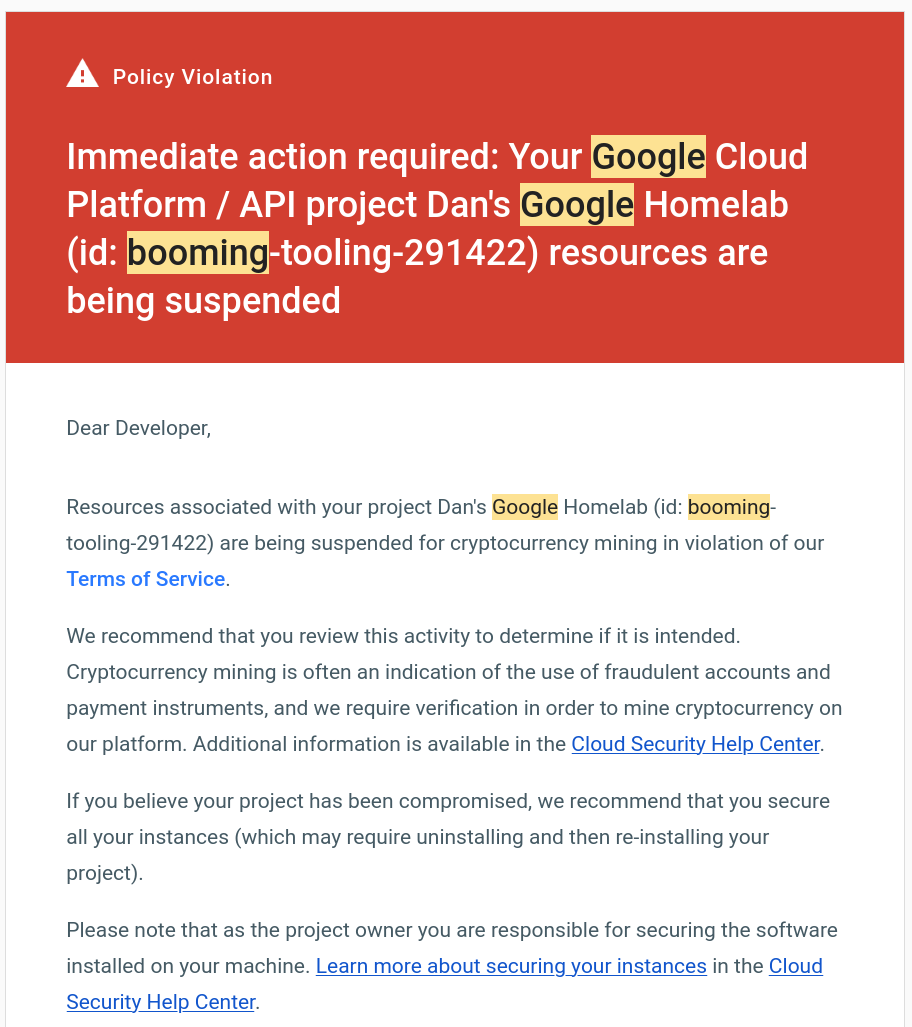The width and height of the screenshot is (912, 1027).
Task: Click the warning triangle icon
Action: (x=83, y=74)
